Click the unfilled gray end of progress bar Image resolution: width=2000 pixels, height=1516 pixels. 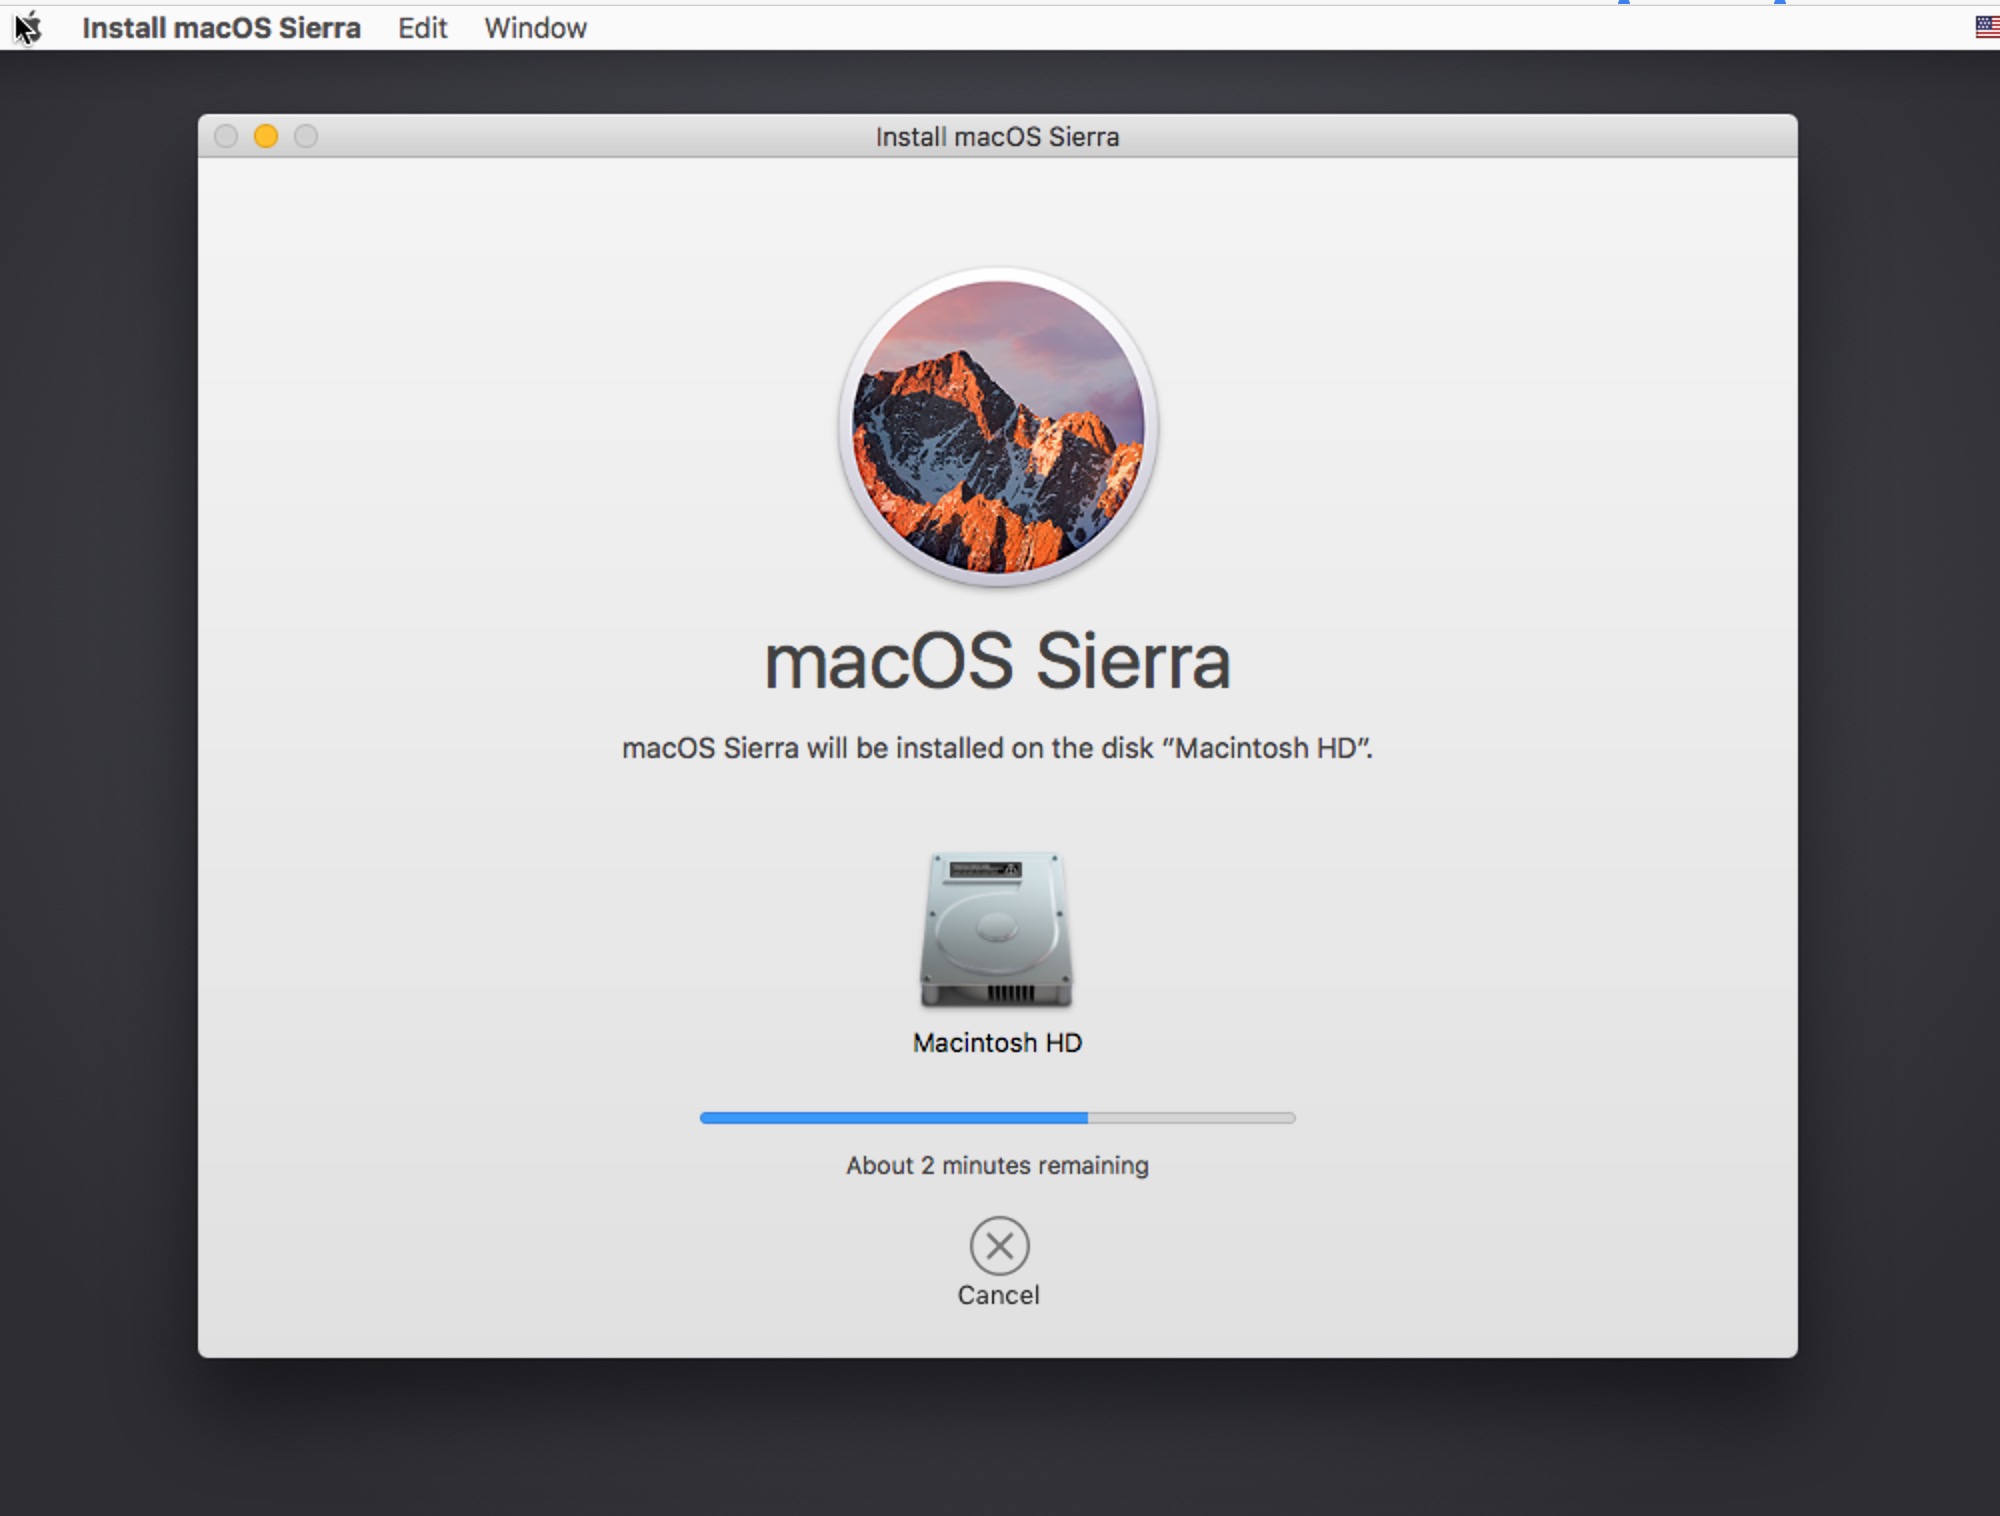click(x=1191, y=1118)
